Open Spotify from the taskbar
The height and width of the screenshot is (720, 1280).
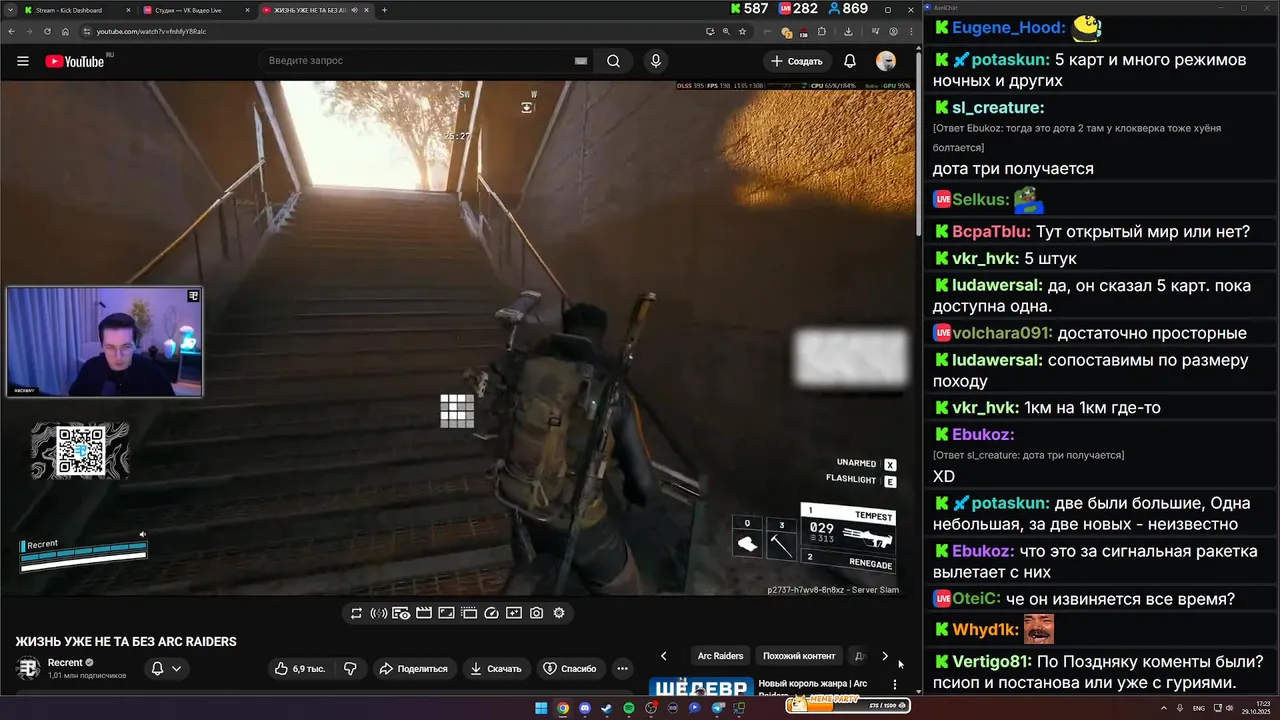[629, 708]
